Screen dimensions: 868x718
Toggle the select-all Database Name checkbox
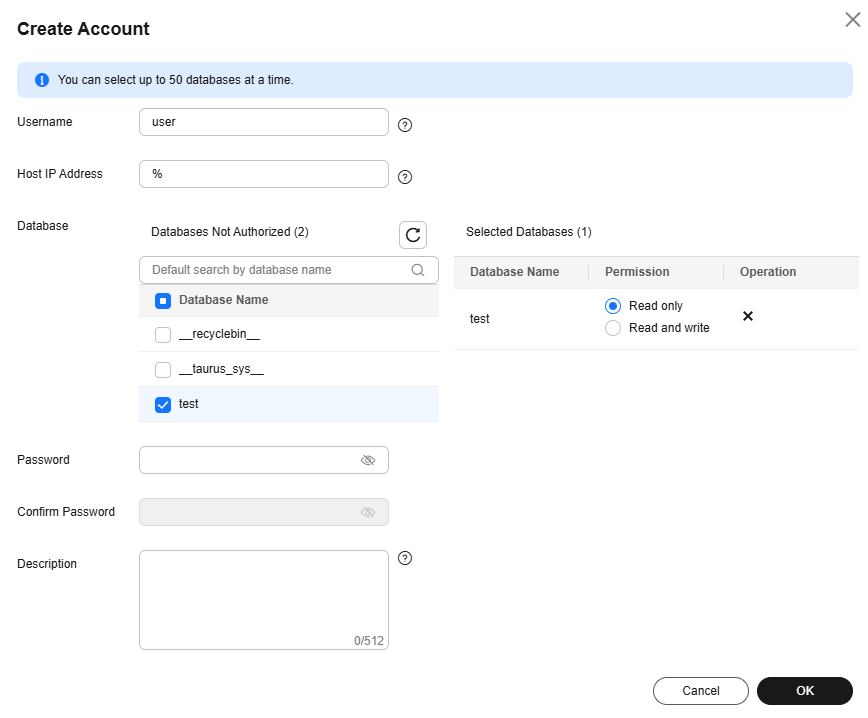click(163, 301)
